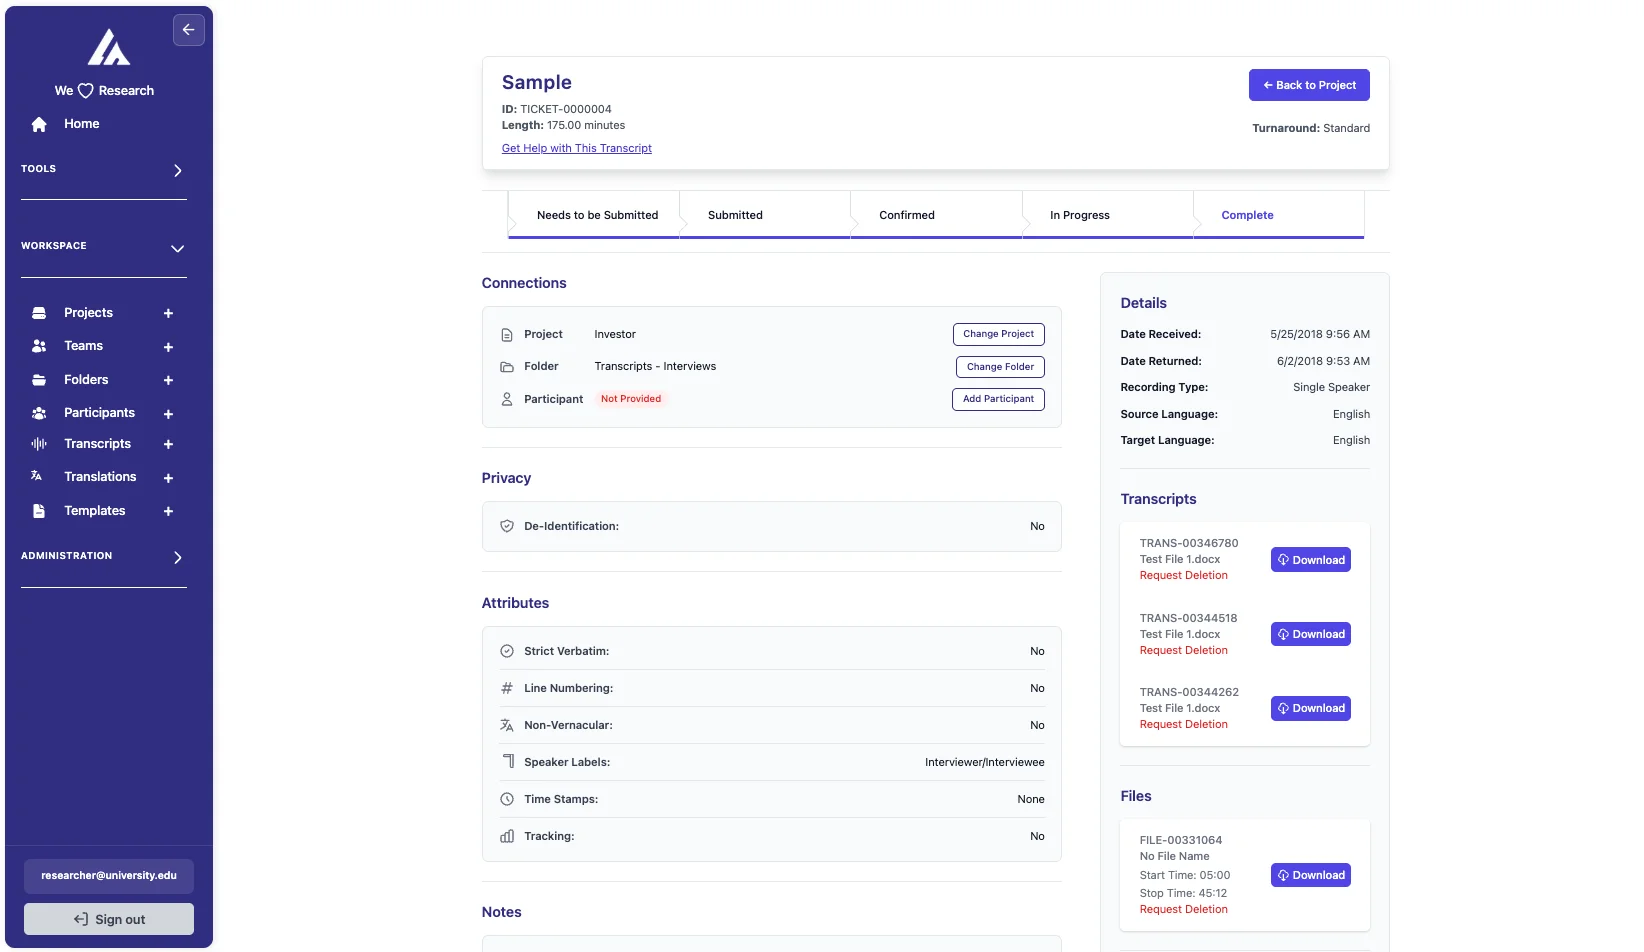Click the Templates document icon

[x=38, y=510]
